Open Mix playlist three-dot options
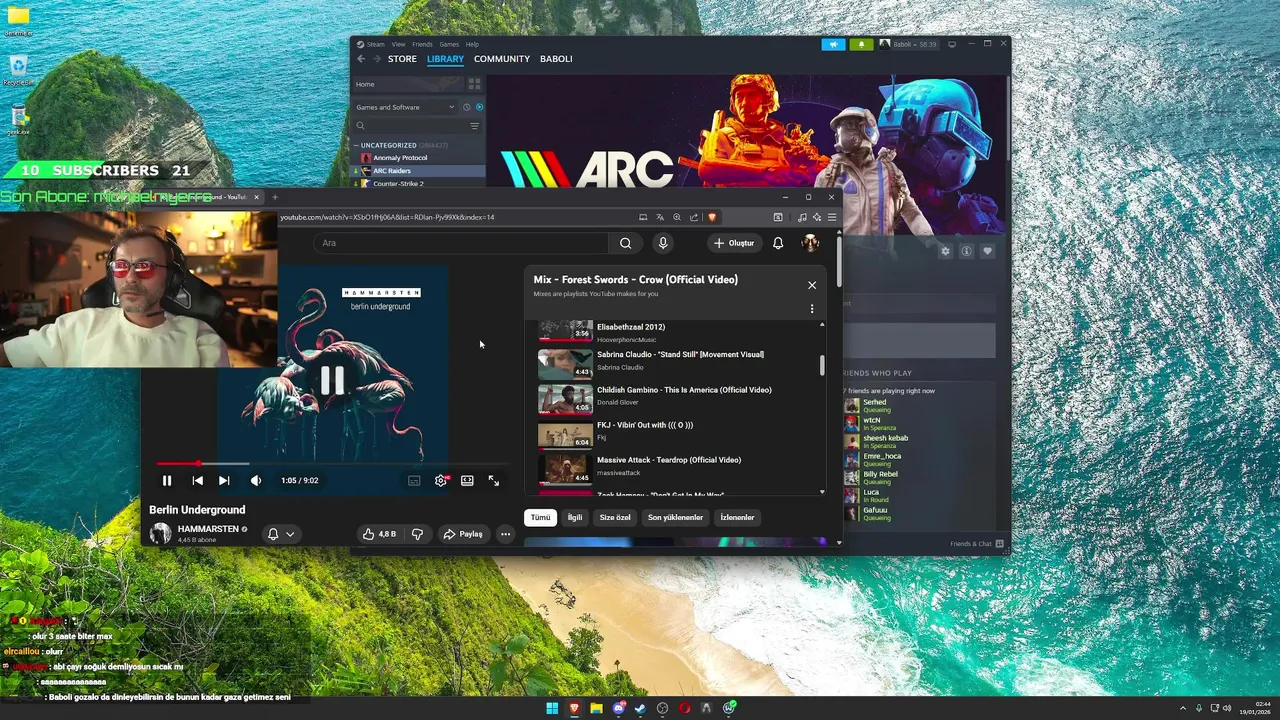 (812, 309)
